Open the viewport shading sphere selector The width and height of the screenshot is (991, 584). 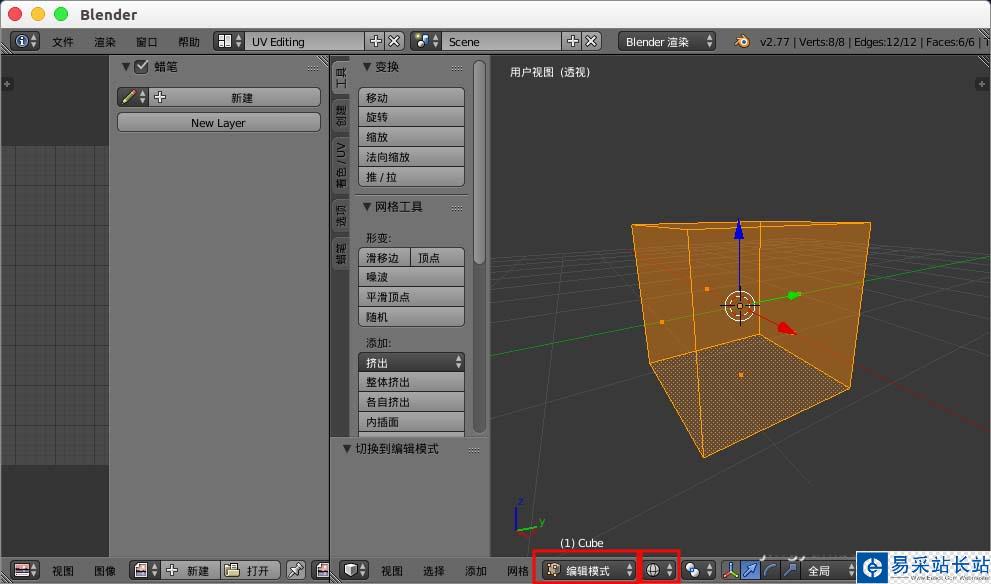pos(658,570)
